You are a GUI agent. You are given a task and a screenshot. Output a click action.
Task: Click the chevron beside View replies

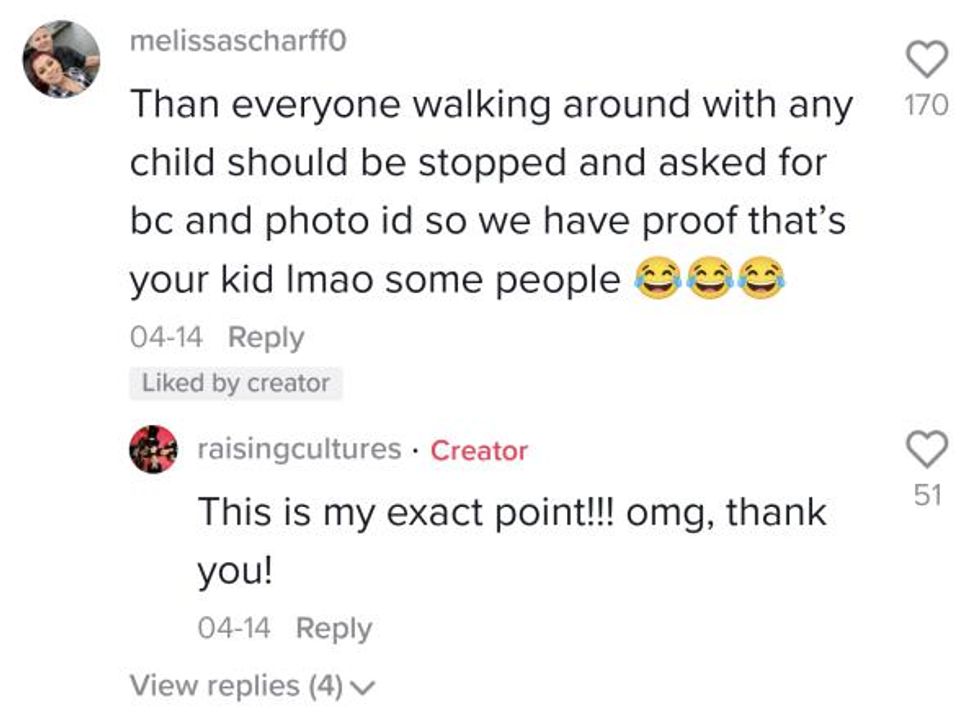click(364, 687)
